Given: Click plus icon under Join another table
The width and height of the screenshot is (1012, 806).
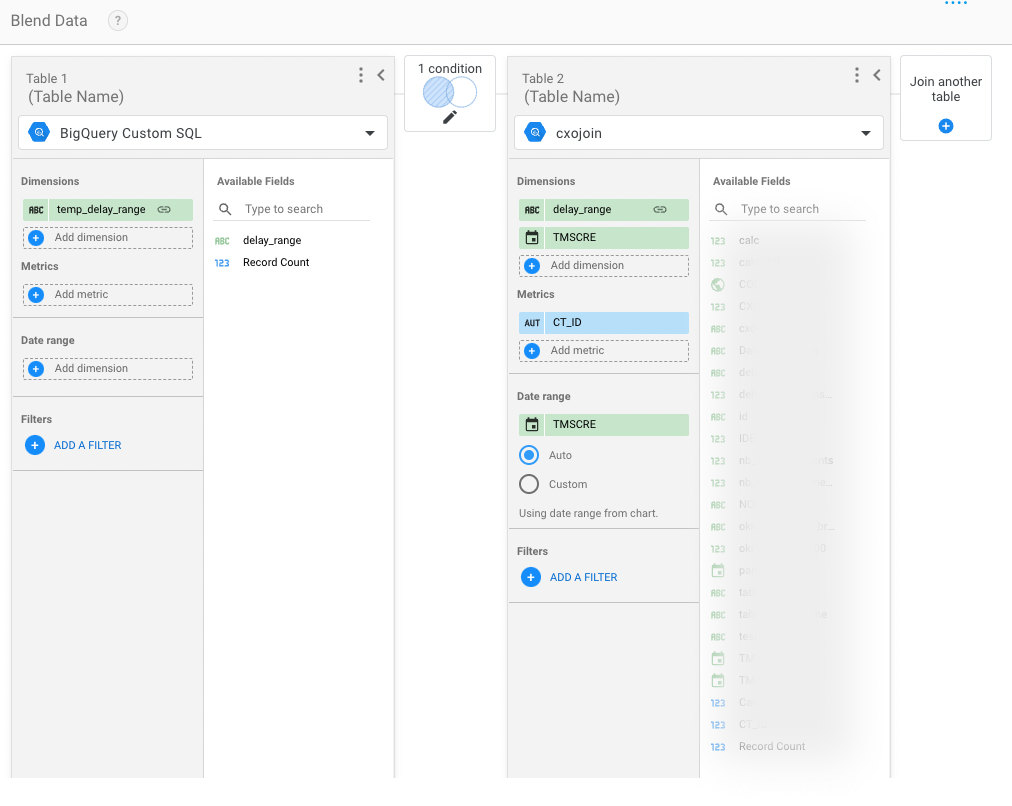Looking at the screenshot, I should pyautogui.click(x=946, y=126).
